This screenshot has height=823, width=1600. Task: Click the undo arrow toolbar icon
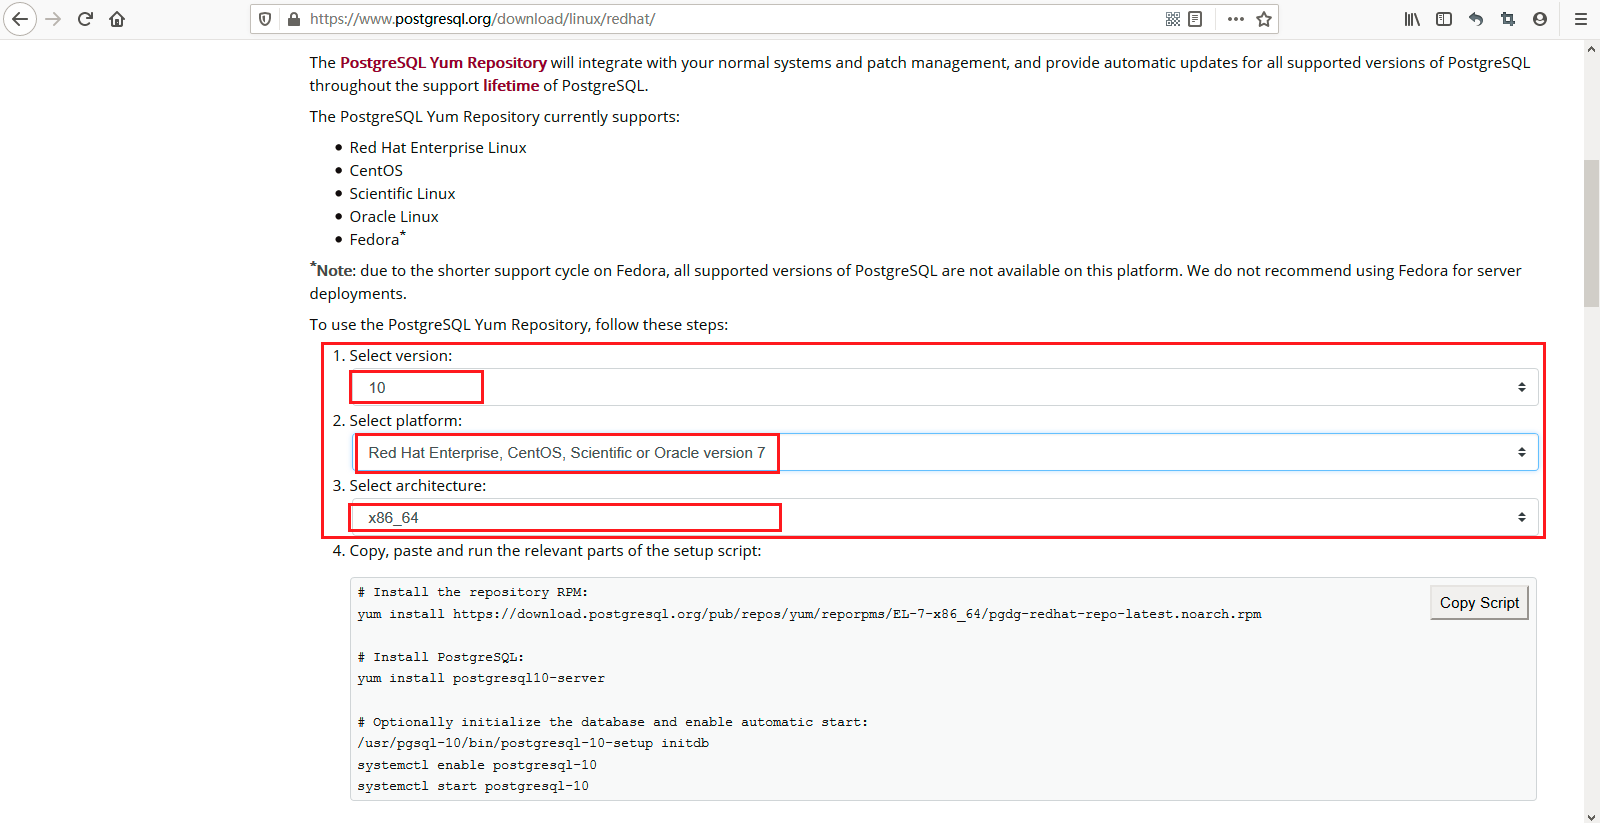coord(1476,19)
